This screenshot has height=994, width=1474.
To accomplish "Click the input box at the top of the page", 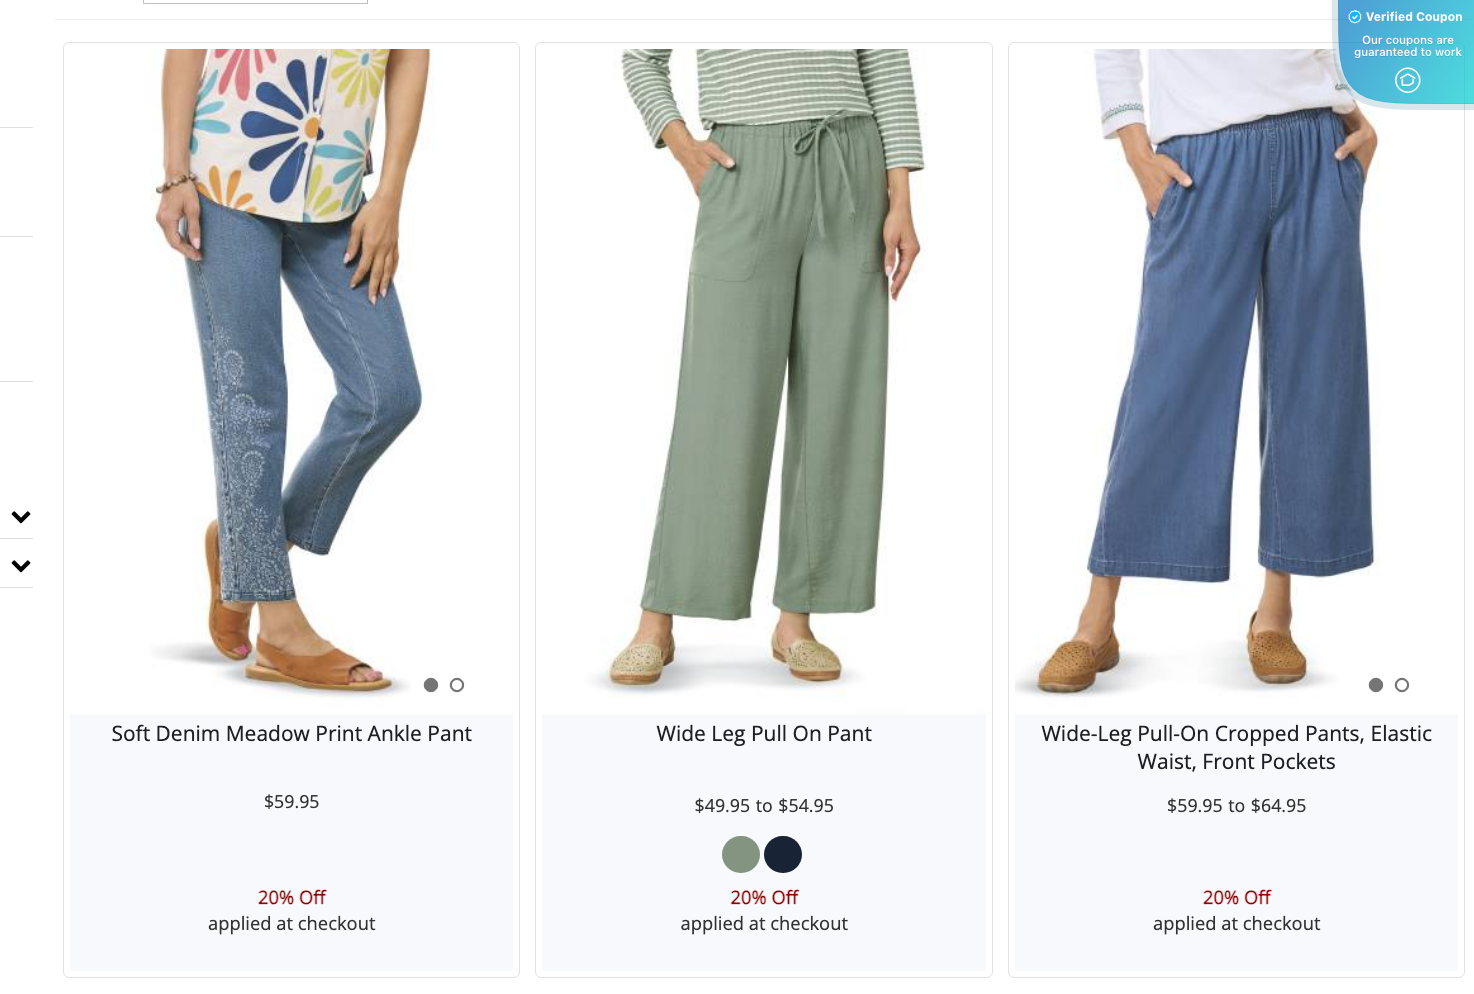I will (255, 2).
